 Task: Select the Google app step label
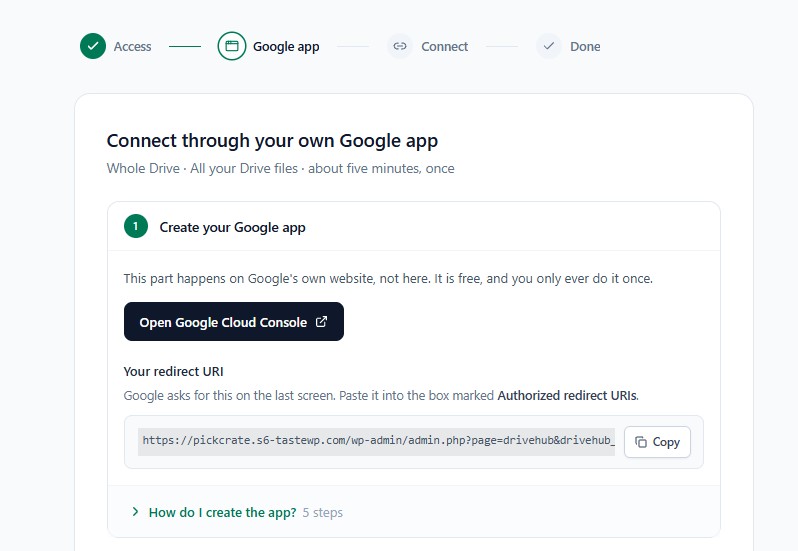(286, 47)
